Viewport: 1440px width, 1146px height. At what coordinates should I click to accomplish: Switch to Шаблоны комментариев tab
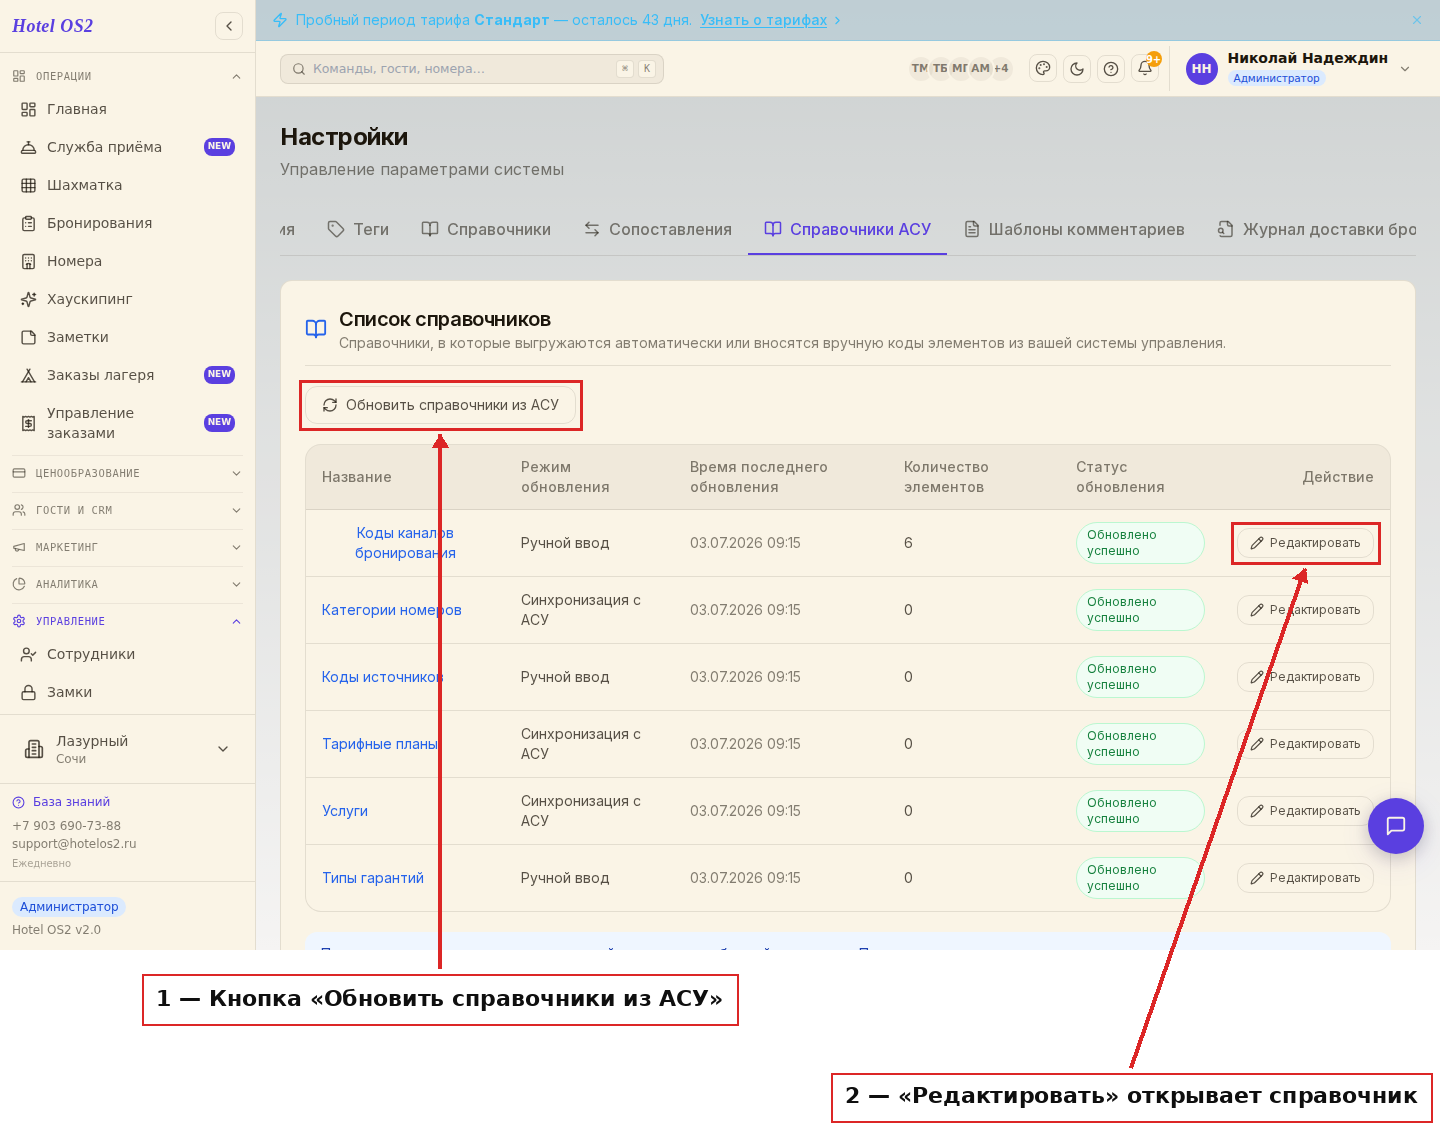1075,229
